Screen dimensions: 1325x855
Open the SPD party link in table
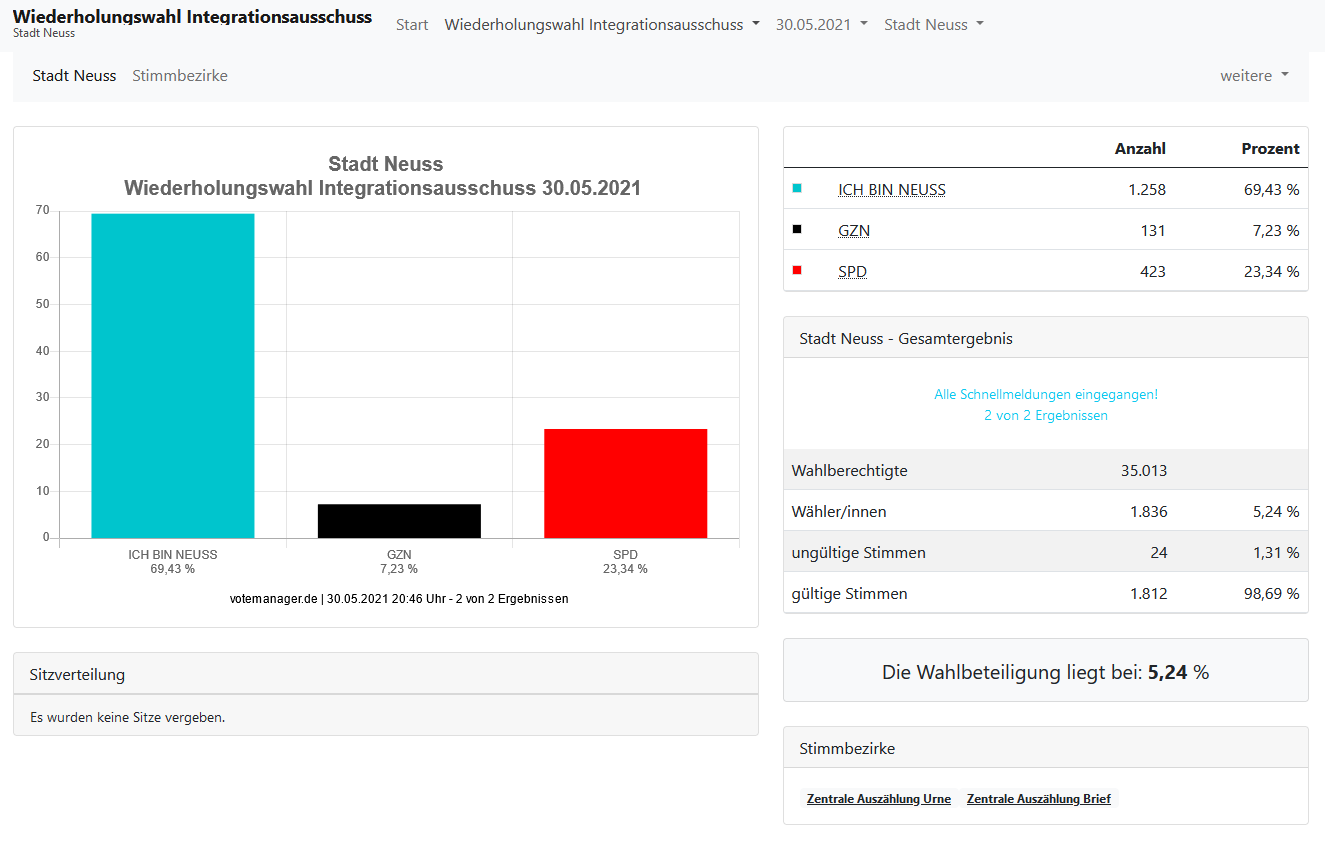[x=852, y=271]
